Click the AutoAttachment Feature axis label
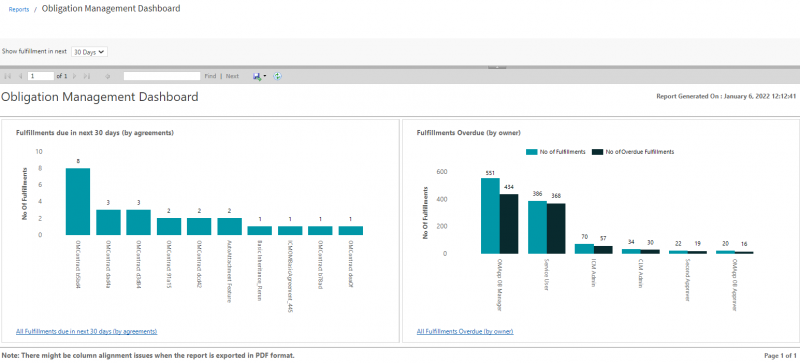This screenshot has width=800, height=363. [229, 271]
